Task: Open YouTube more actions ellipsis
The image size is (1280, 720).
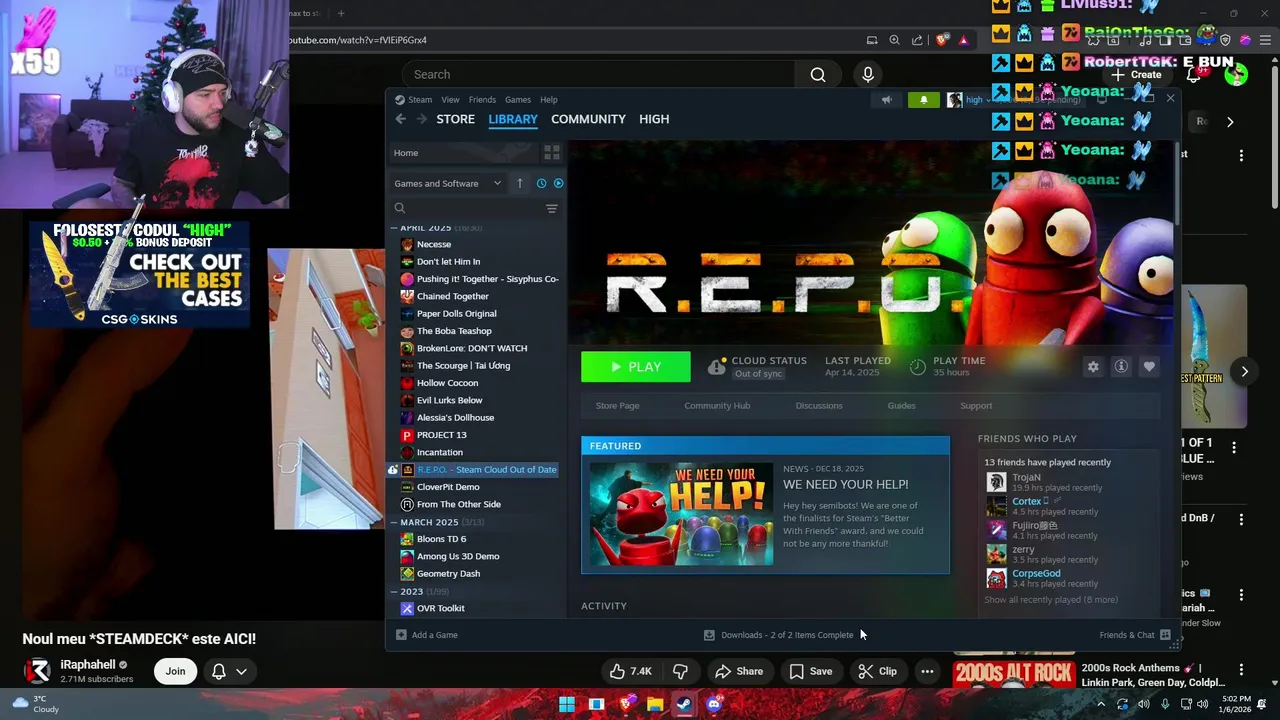Action: 927,671
